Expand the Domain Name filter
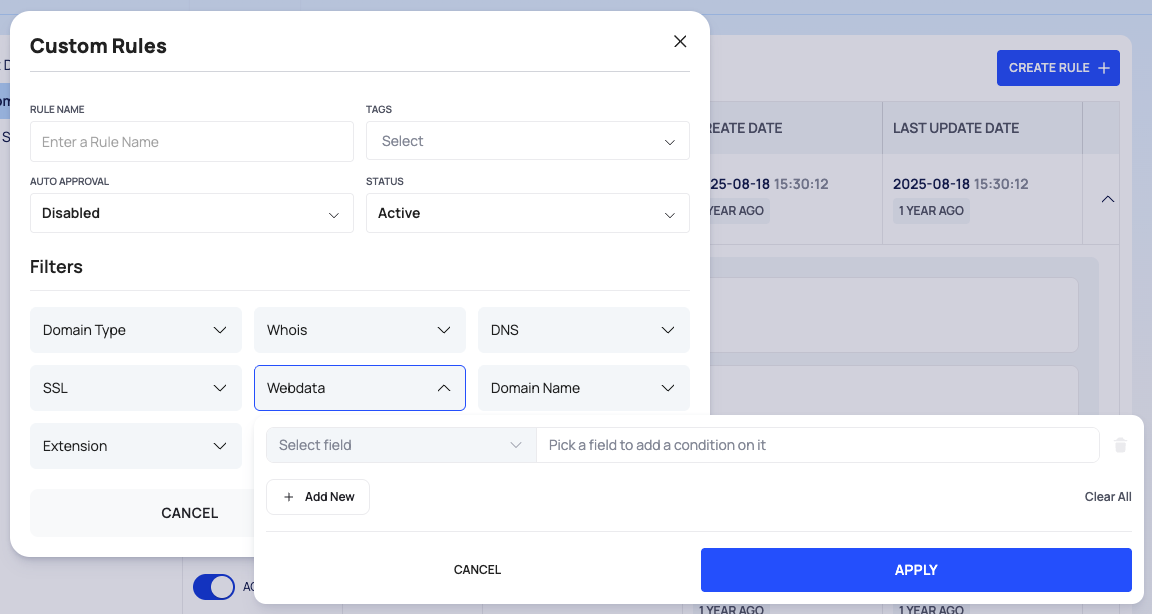The image size is (1152, 614). tap(584, 388)
